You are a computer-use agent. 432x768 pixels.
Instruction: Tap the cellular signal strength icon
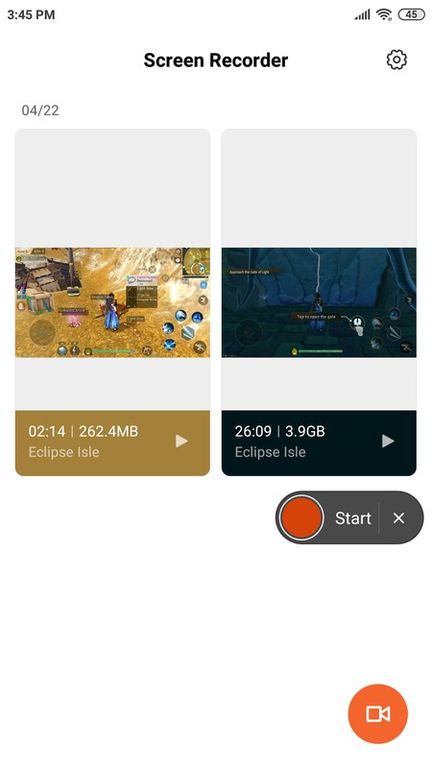pyautogui.click(x=362, y=15)
